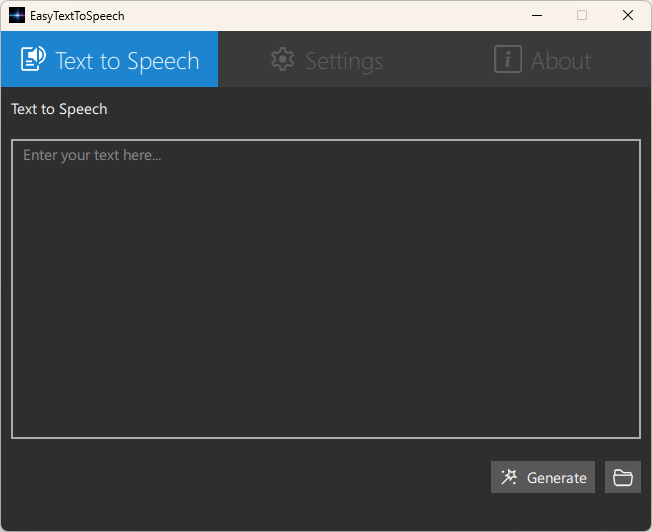
Task: Click the EasyTextToSpeech app icon in the title bar
Action: tap(17, 15)
